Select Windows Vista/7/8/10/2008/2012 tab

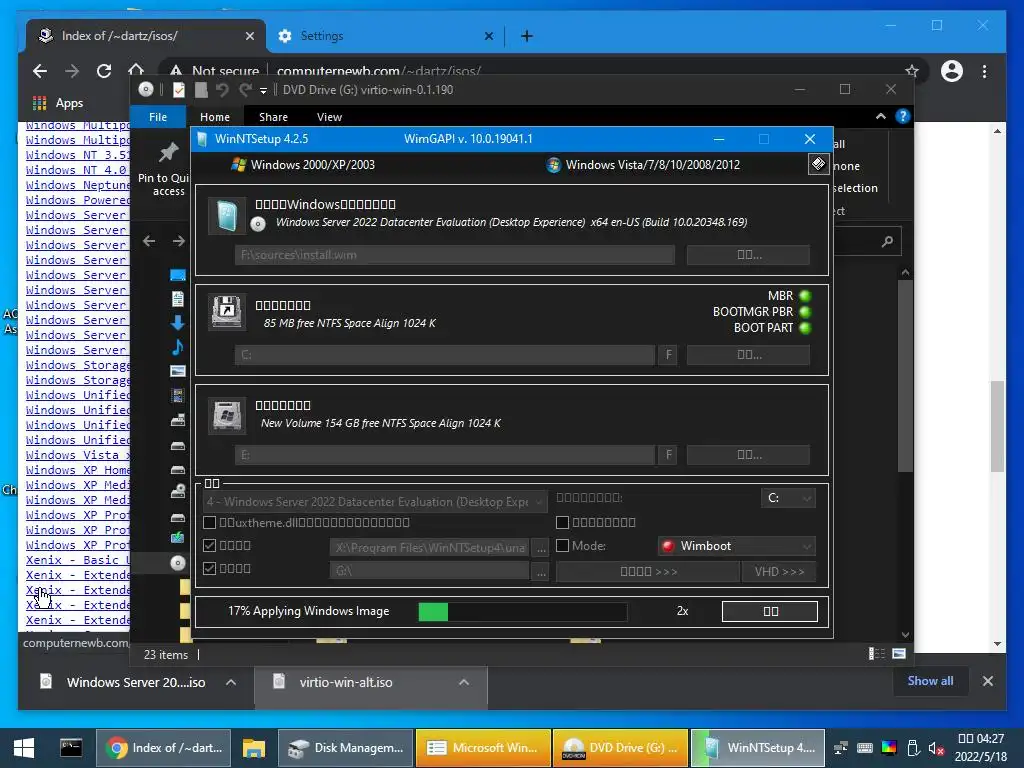[x=643, y=165]
